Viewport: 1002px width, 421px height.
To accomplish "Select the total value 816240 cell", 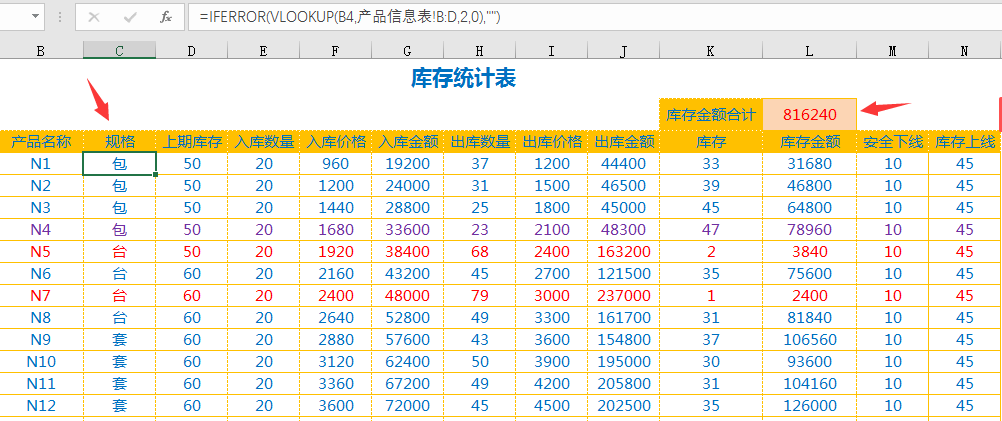I will pos(810,114).
